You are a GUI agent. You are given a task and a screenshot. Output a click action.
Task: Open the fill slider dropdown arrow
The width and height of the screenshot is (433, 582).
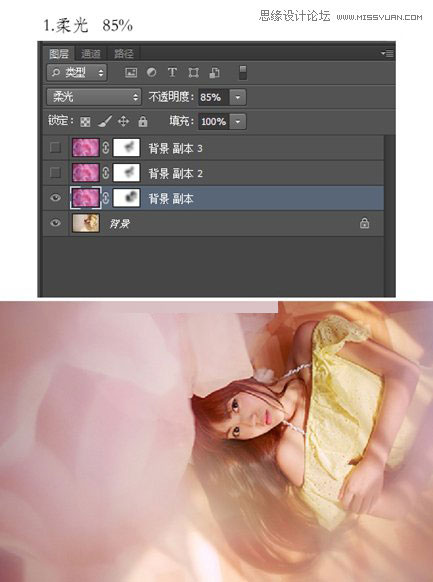(x=237, y=121)
